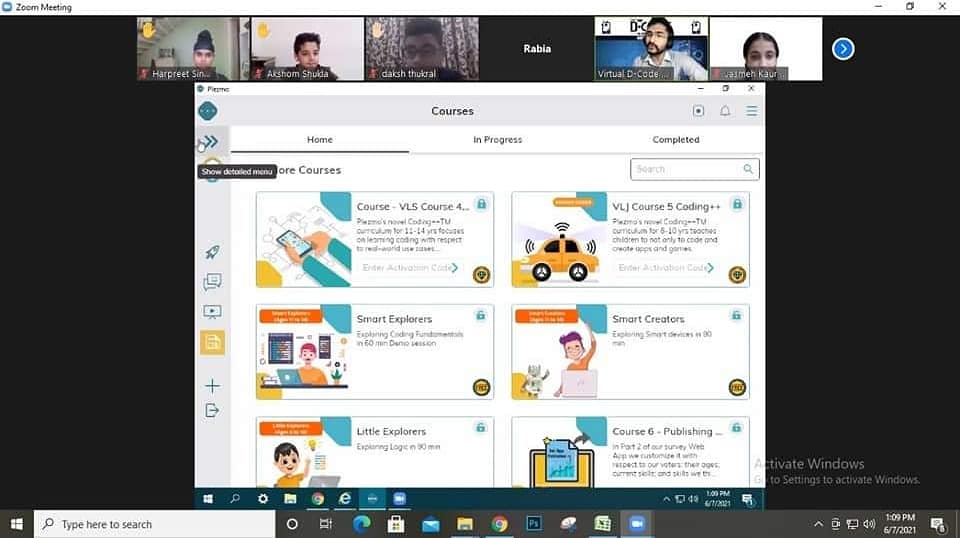Screen dimensions: 960x538
Task: Open the hamburger menu in Plezmo header
Action: 751,111
